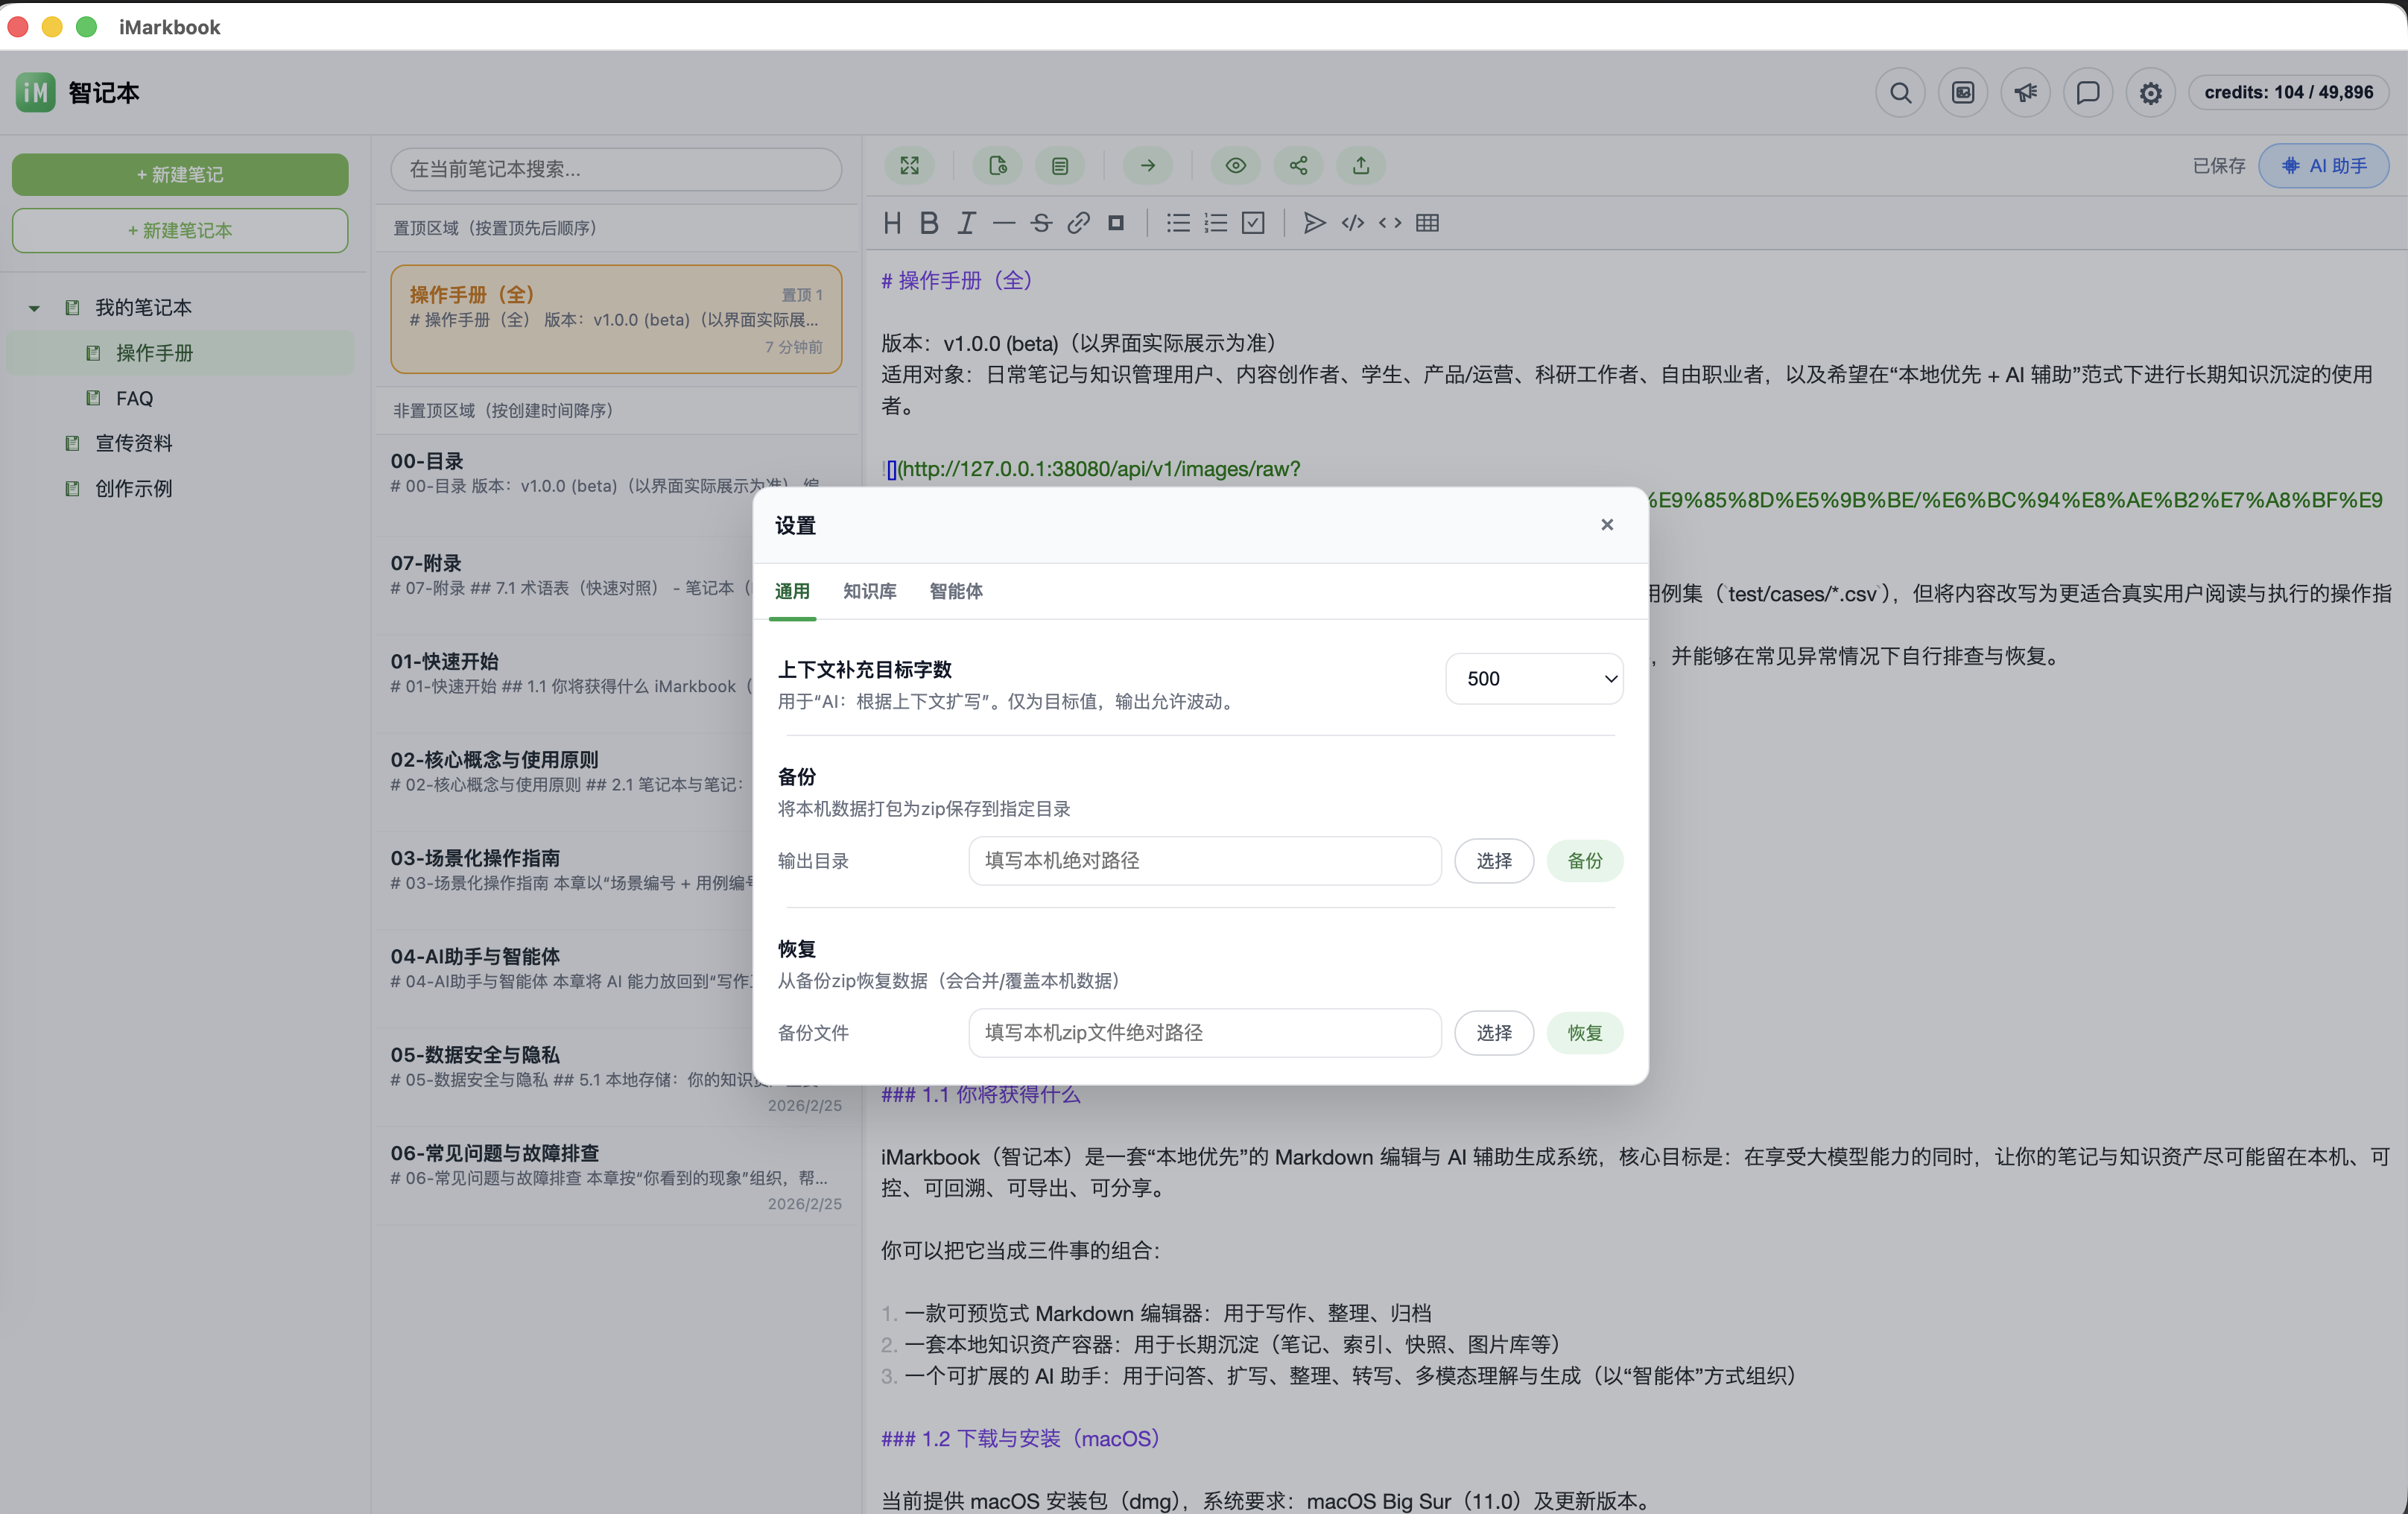Collapse the 我的笔记本 tree item
Image resolution: width=2408 pixels, height=1514 pixels.
click(33, 307)
